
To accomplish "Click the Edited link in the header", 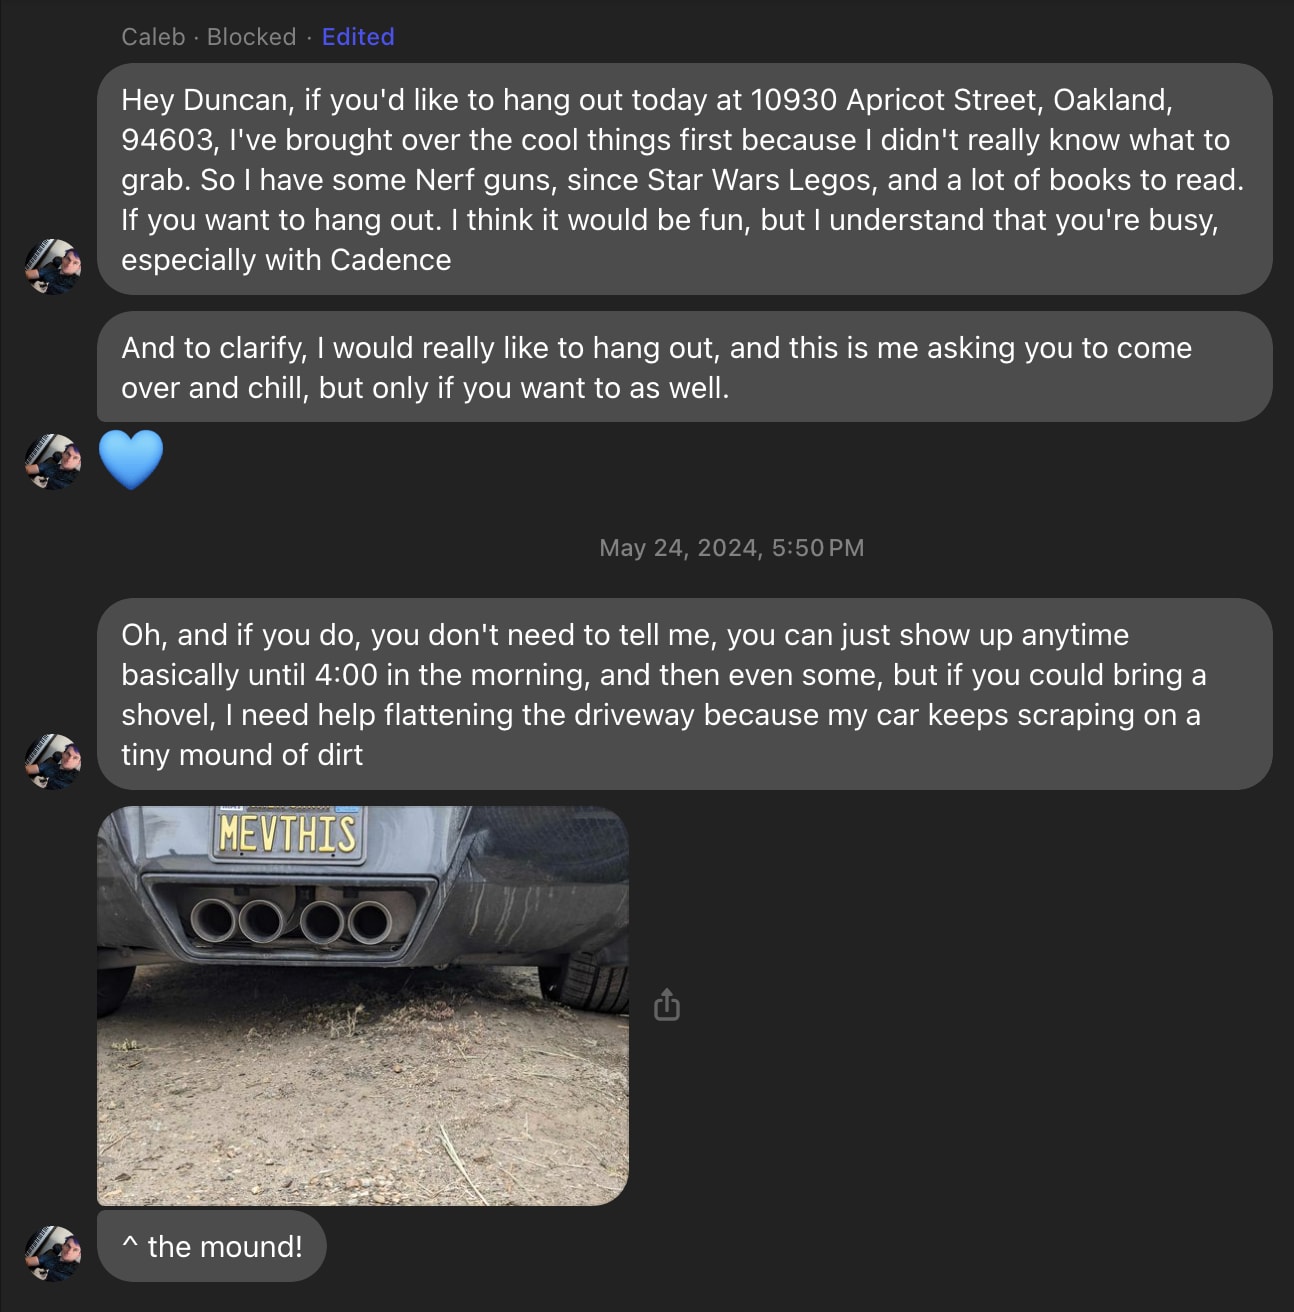I will pos(358,37).
